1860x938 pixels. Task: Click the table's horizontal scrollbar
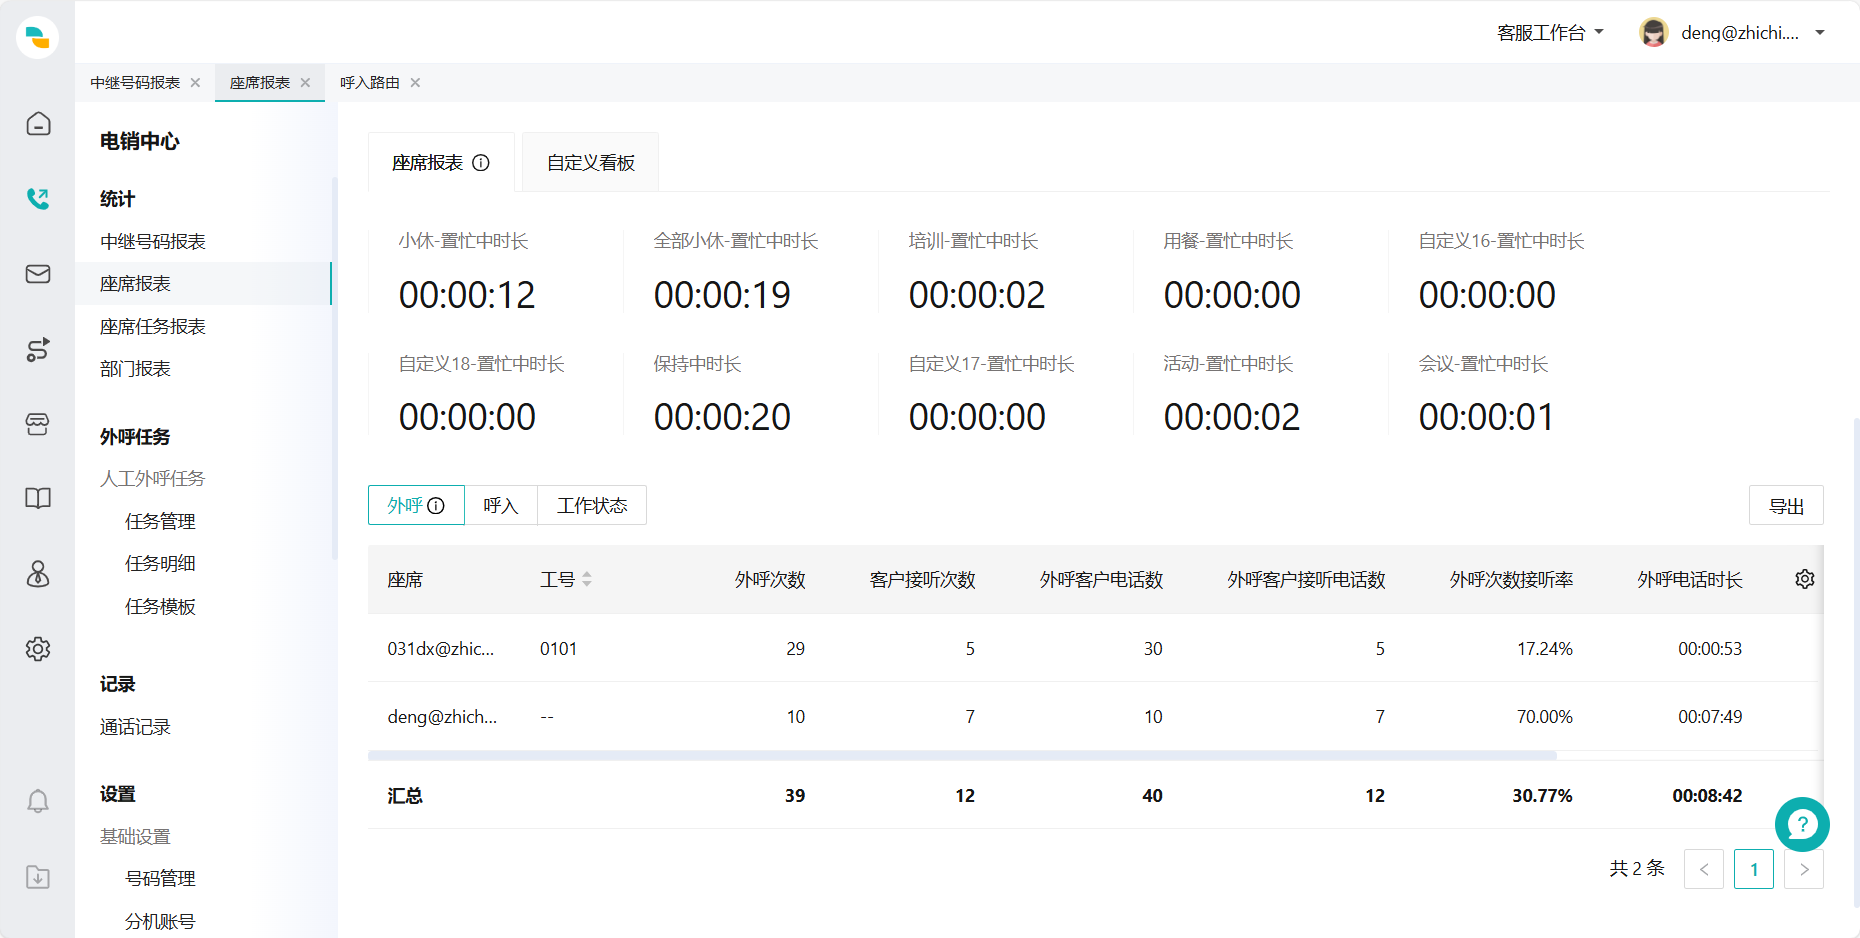(x=962, y=756)
